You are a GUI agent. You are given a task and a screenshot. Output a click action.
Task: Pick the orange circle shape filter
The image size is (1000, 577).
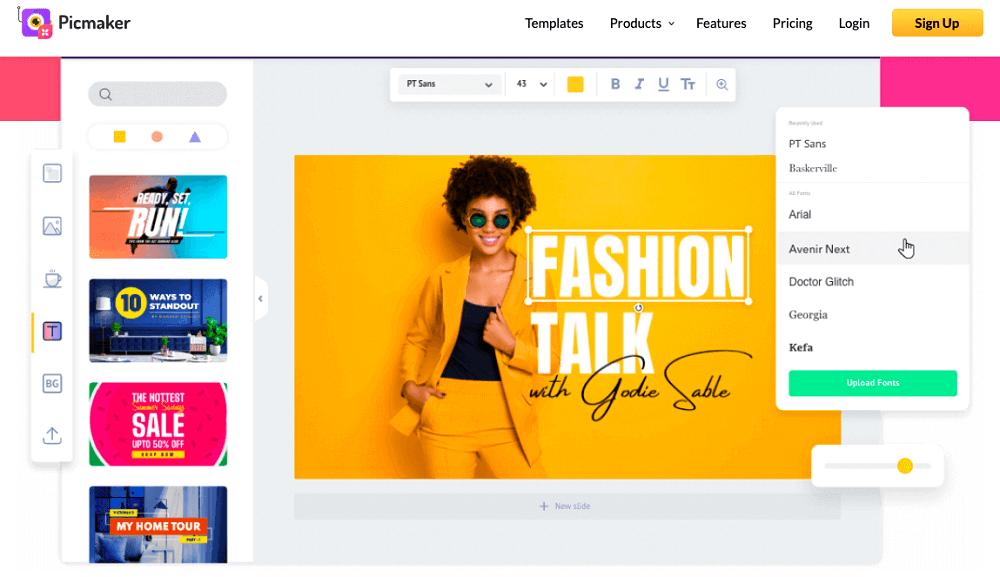(157, 136)
